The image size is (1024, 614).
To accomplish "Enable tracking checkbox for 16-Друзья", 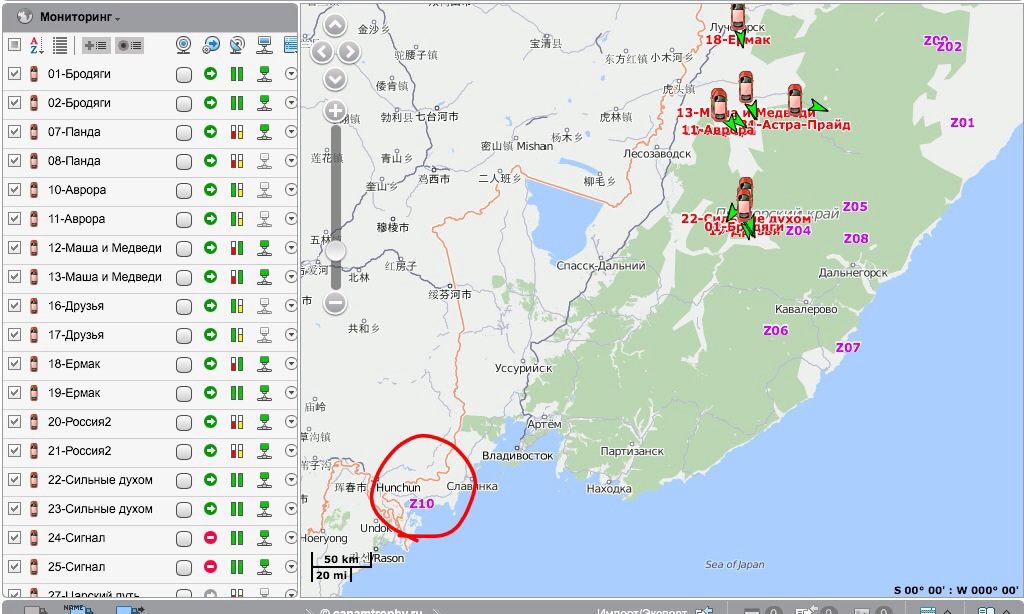I will pos(184,306).
